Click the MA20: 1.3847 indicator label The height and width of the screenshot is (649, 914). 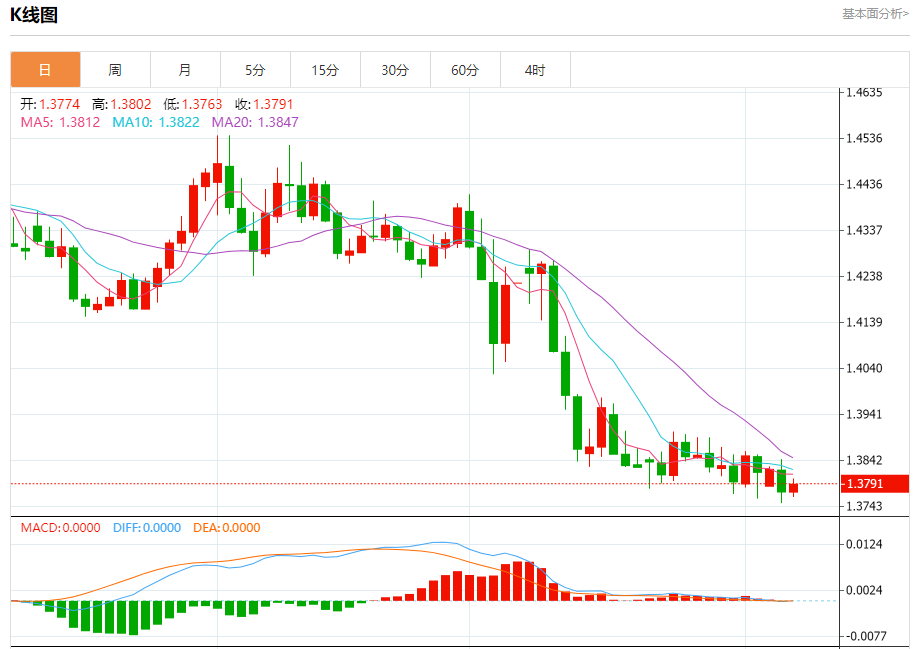coord(255,122)
